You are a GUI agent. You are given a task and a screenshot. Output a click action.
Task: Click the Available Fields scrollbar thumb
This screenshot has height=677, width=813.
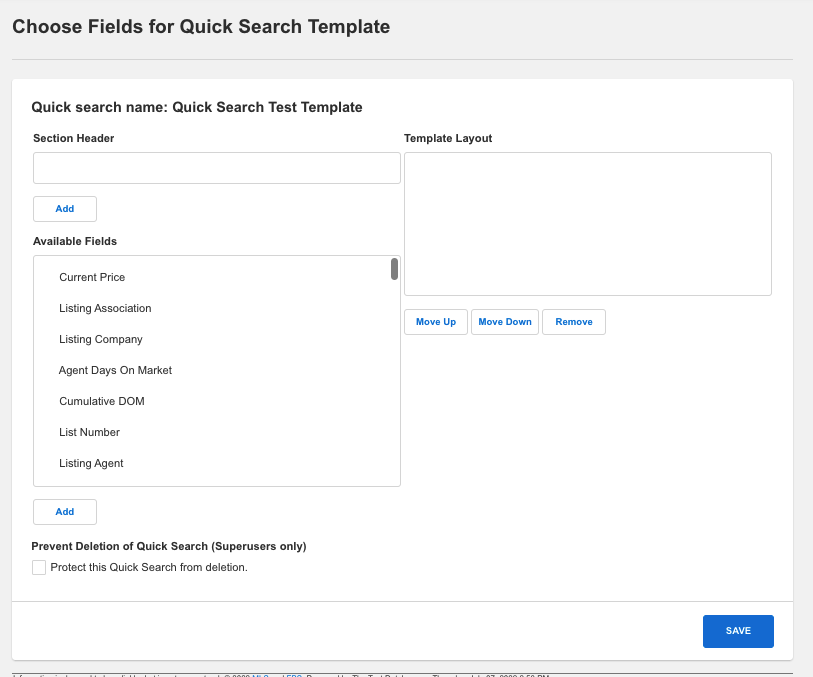tap(393, 270)
